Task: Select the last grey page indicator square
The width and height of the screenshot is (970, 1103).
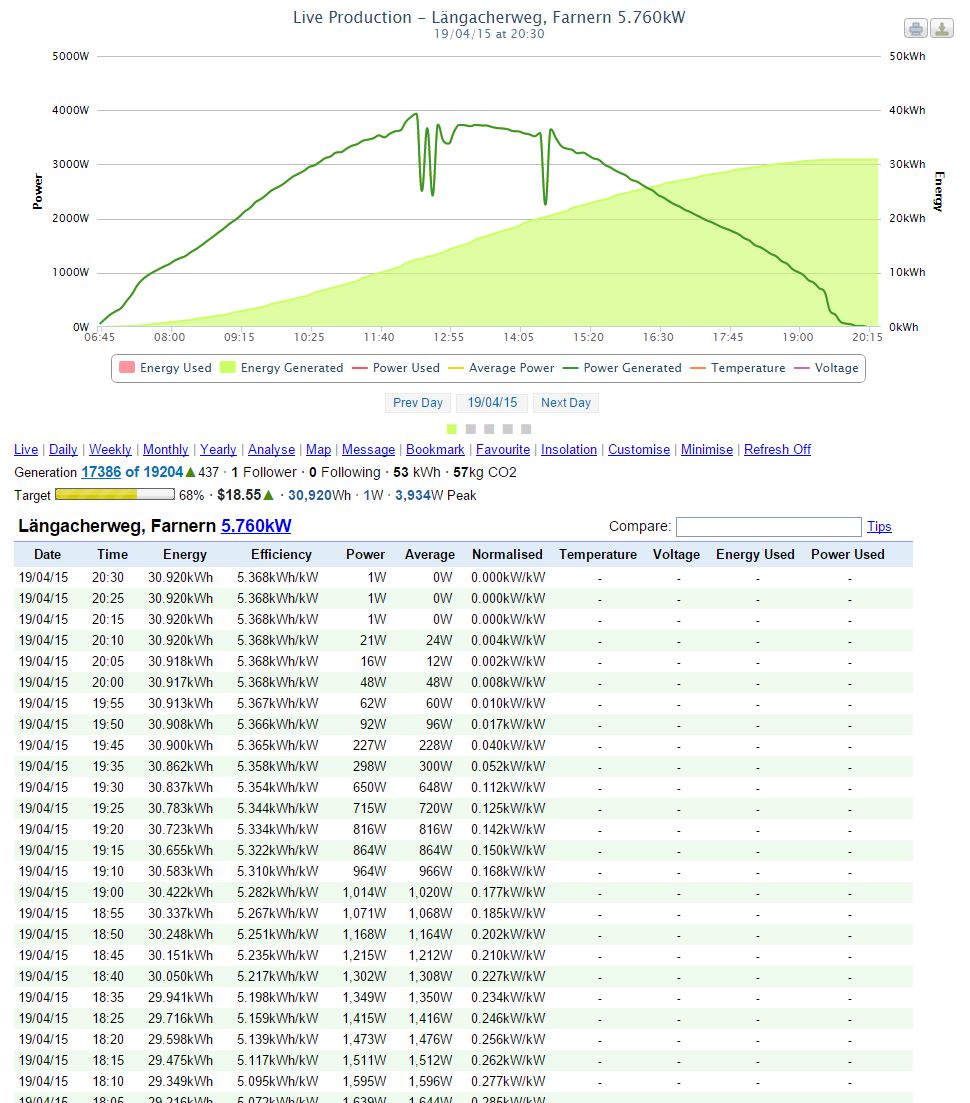Action: point(526,429)
